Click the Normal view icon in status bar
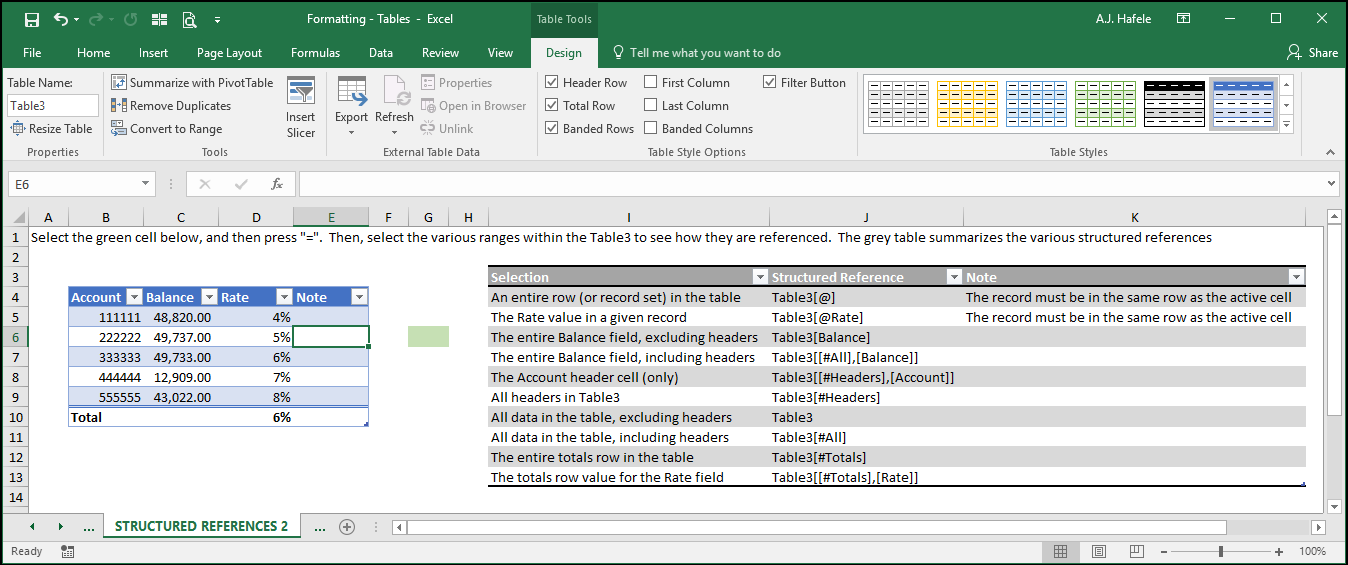Viewport: 1348px width, 565px height. point(1061,551)
